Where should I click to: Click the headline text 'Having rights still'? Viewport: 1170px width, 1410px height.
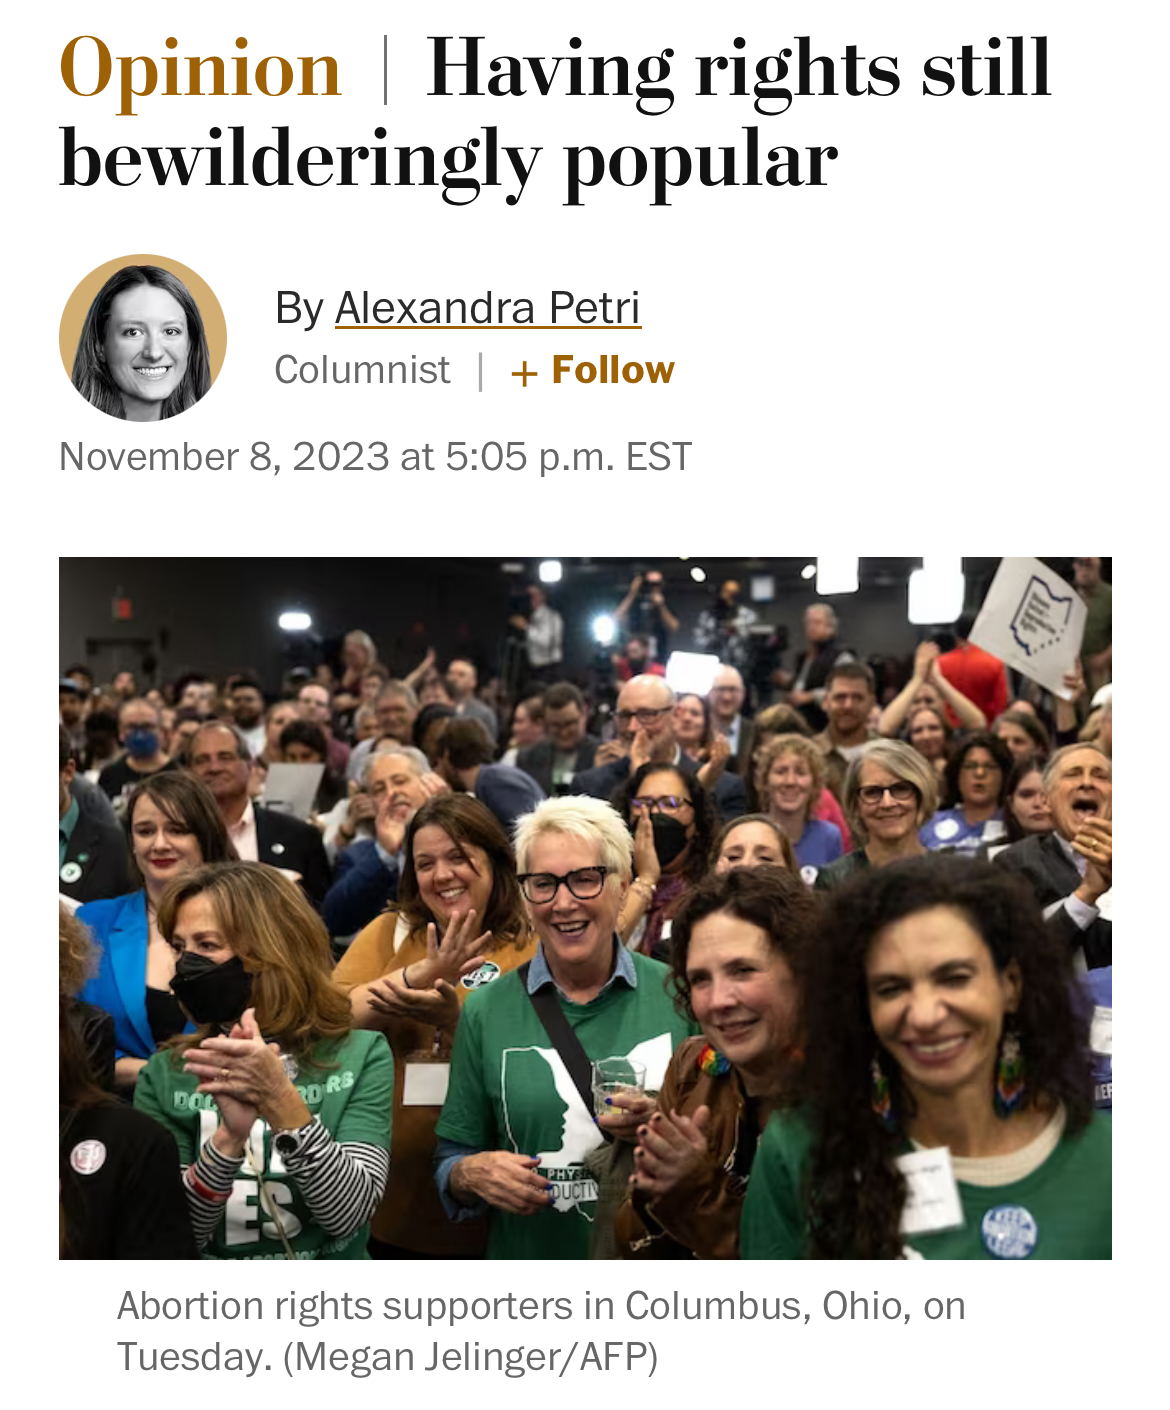point(738,68)
